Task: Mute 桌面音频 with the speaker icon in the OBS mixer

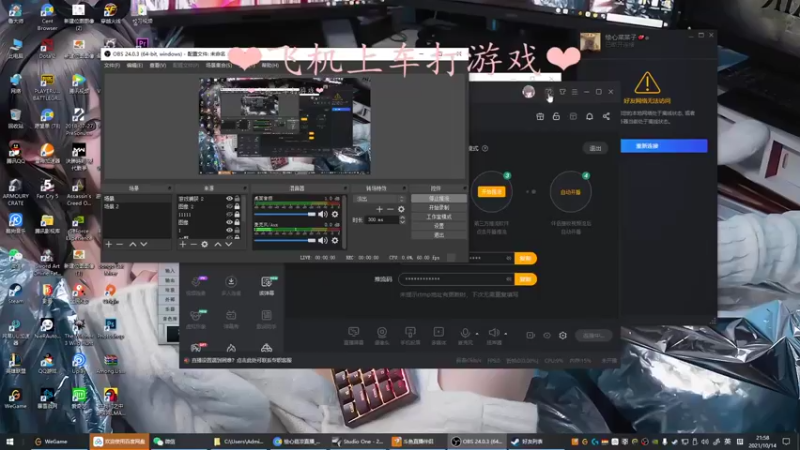Action: (323, 214)
